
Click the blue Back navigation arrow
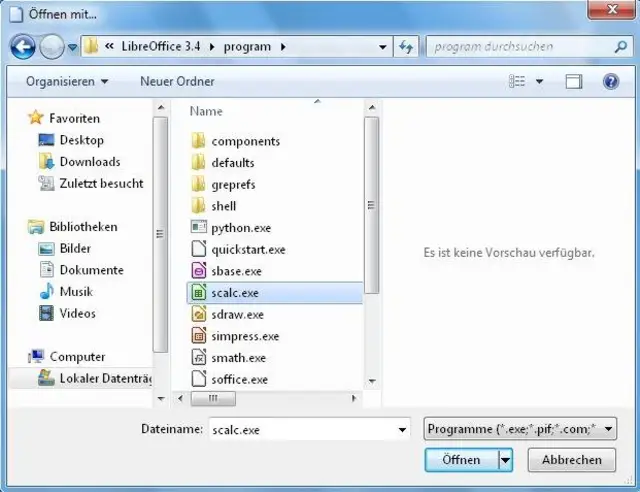[x=22, y=47]
